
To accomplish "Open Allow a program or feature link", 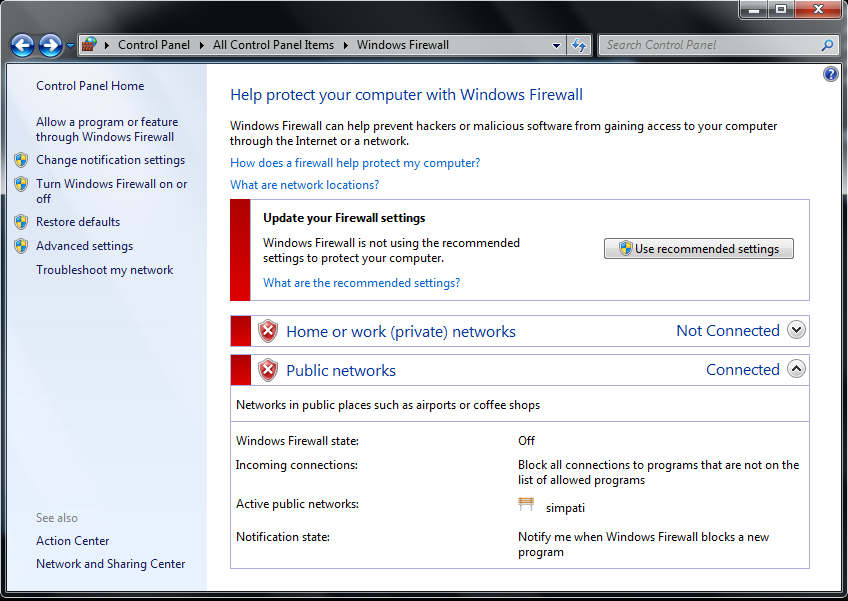I will pyautogui.click(x=107, y=129).
